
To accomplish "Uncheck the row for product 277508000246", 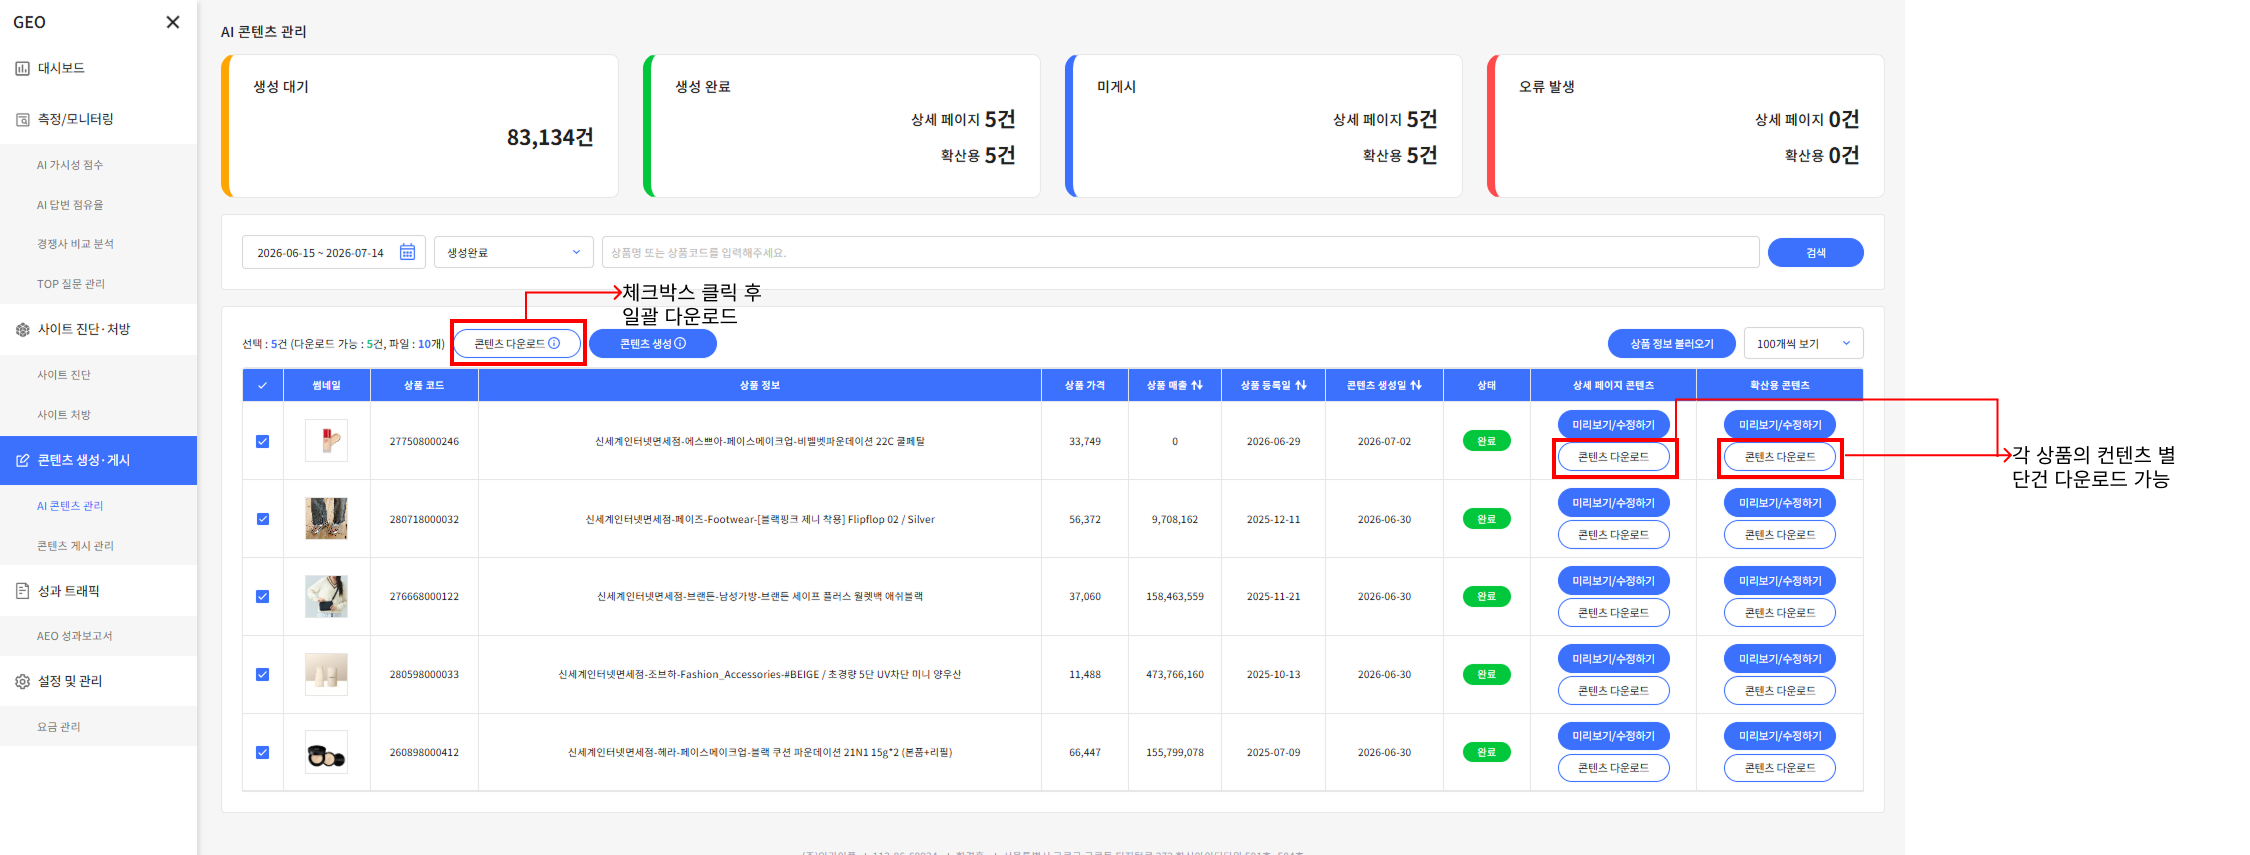I will click(x=263, y=441).
